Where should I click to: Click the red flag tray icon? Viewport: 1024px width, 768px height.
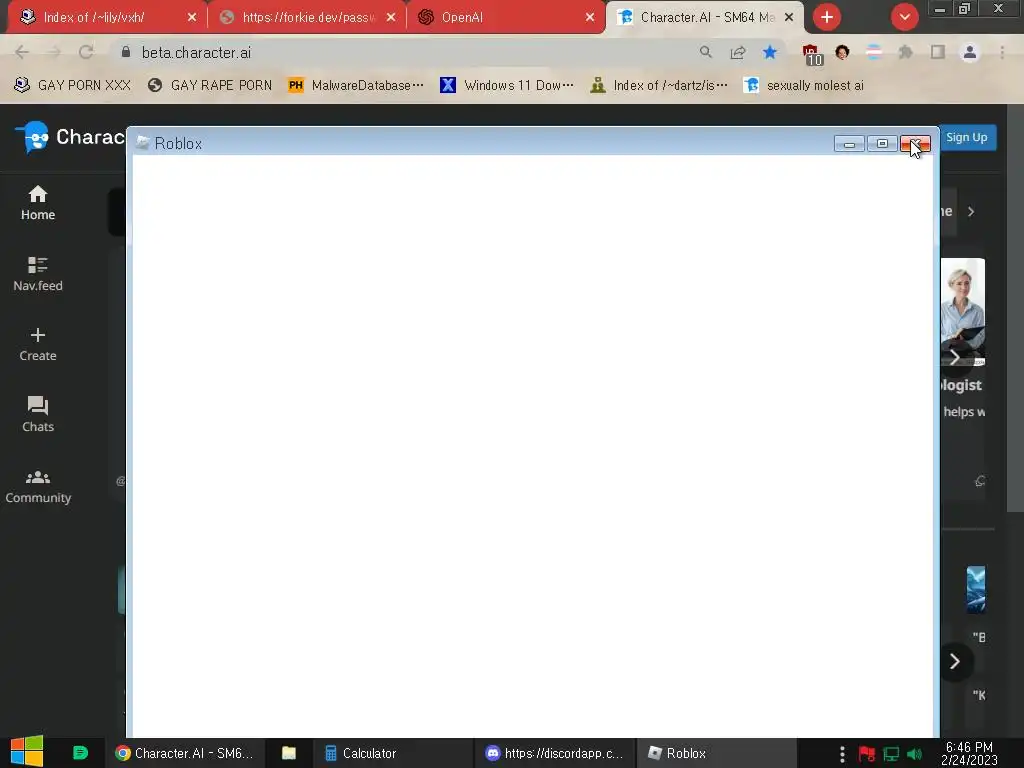click(867, 754)
